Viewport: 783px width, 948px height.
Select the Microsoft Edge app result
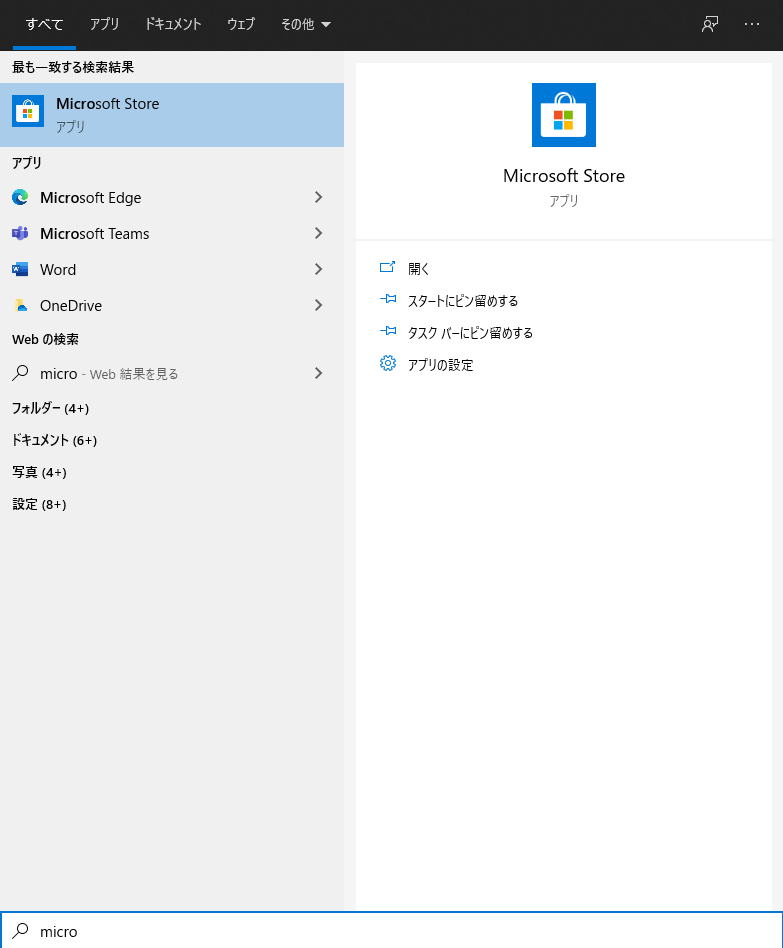pos(172,197)
